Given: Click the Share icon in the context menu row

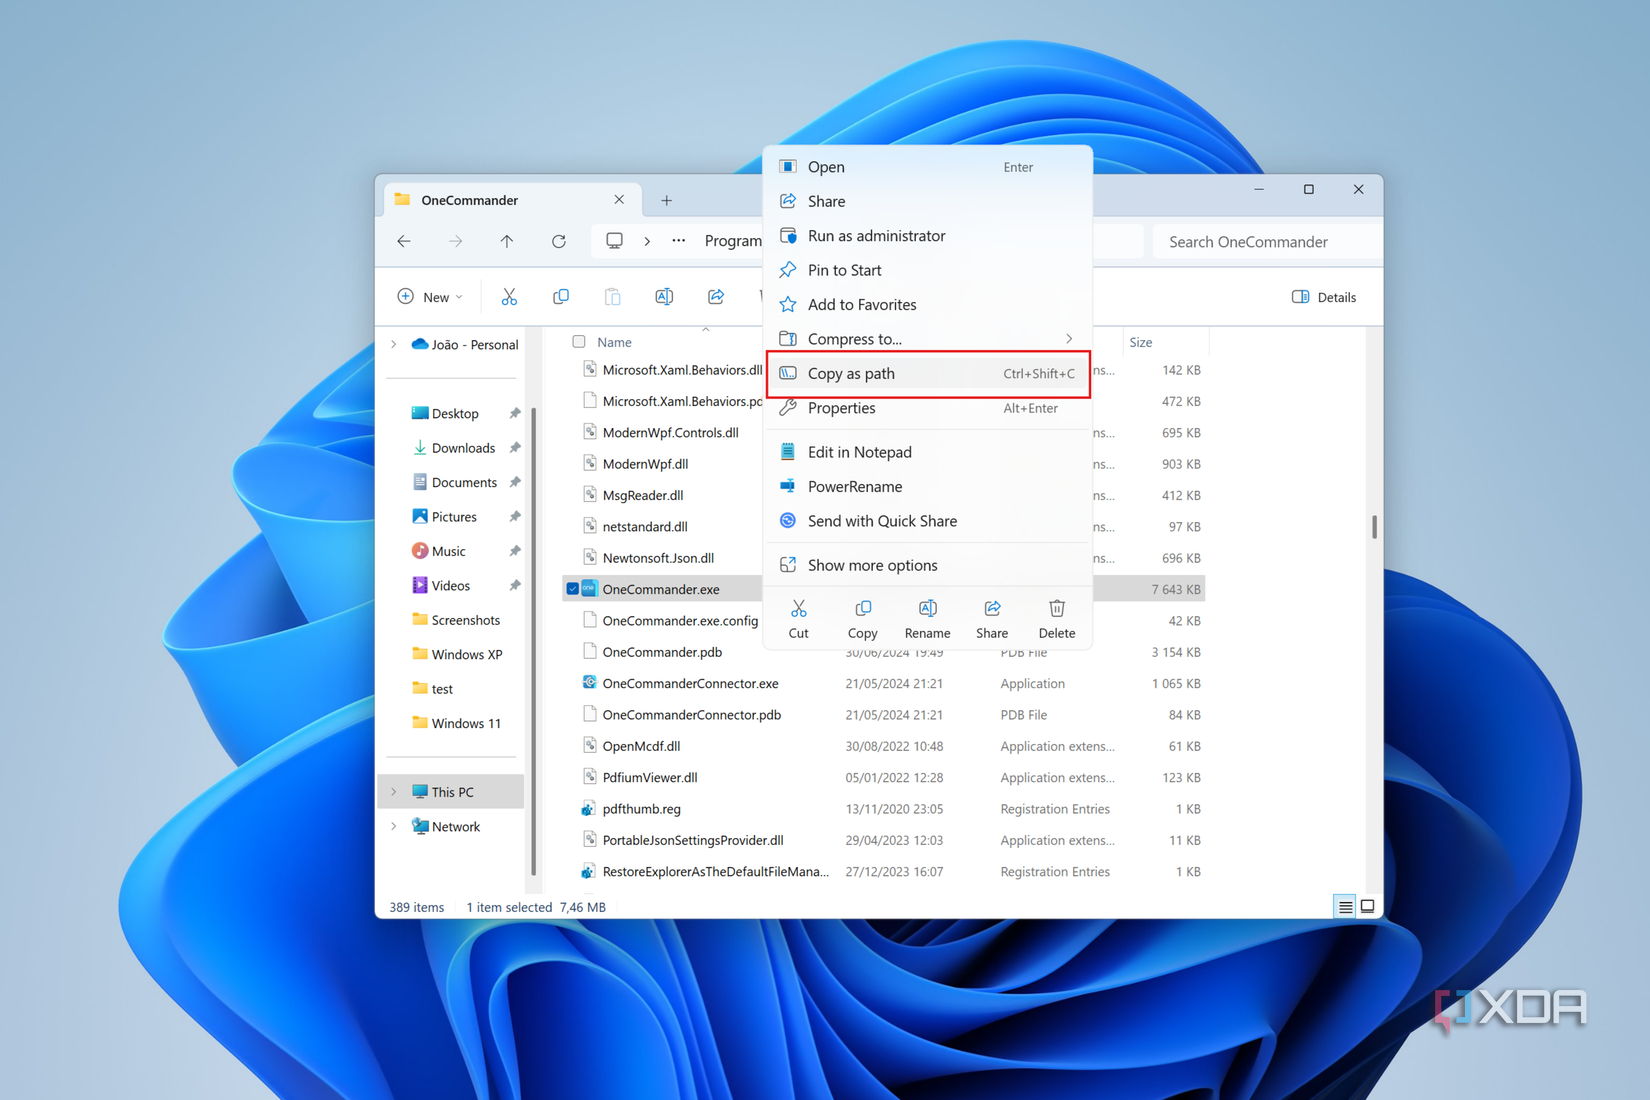Looking at the screenshot, I should 991,617.
